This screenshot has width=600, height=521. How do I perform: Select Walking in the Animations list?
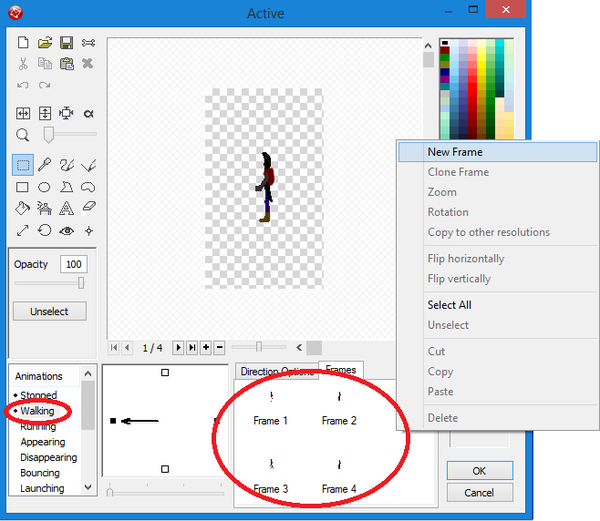tap(38, 411)
